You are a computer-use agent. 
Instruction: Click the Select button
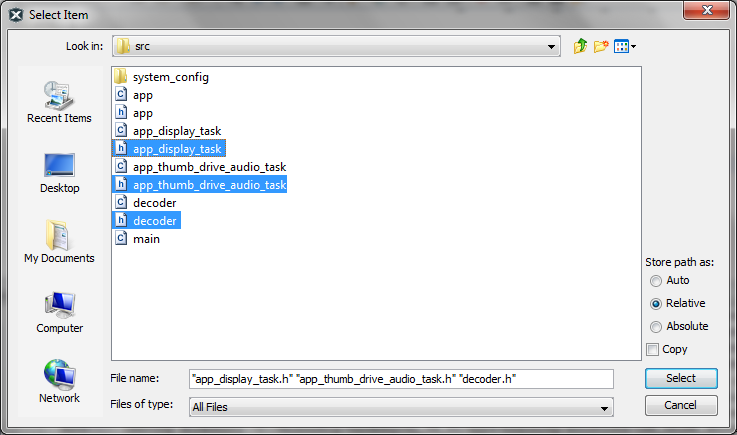681,378
